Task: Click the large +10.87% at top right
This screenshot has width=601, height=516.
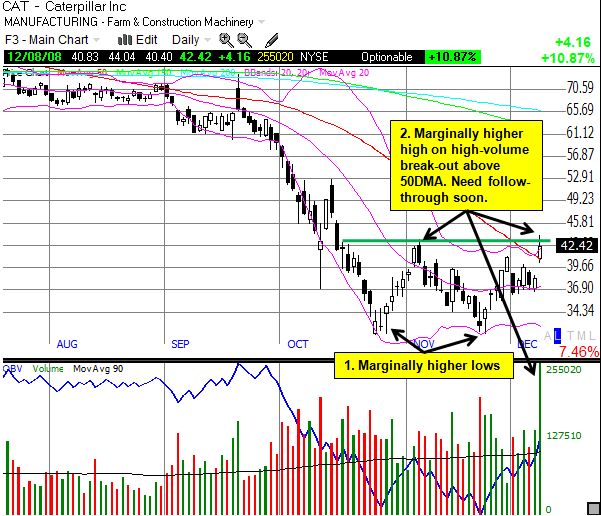Action: coord(568,58)
